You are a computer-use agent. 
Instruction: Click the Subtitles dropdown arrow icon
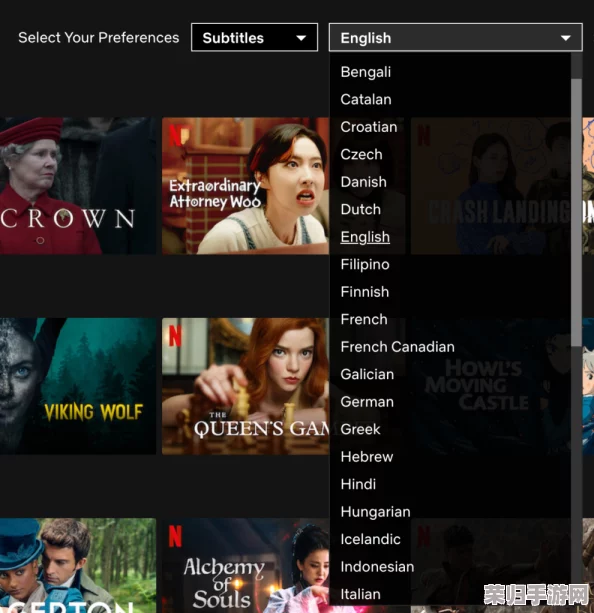301,38
